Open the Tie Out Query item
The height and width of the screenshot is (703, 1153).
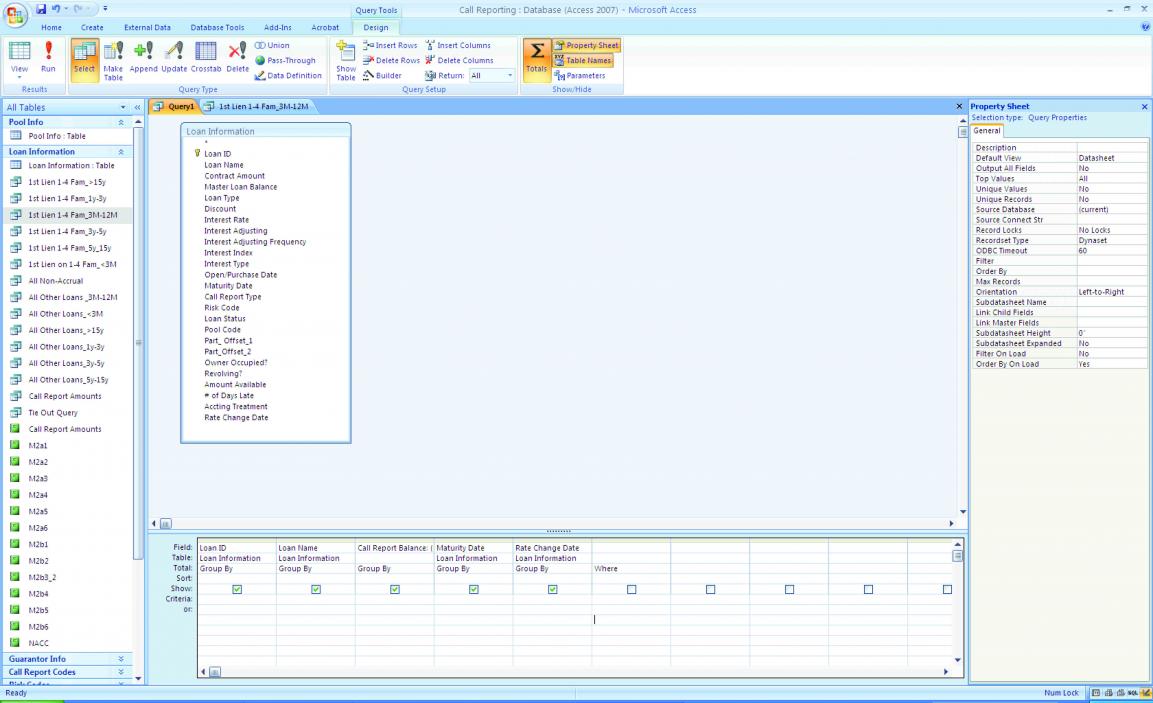pos(53,412)
